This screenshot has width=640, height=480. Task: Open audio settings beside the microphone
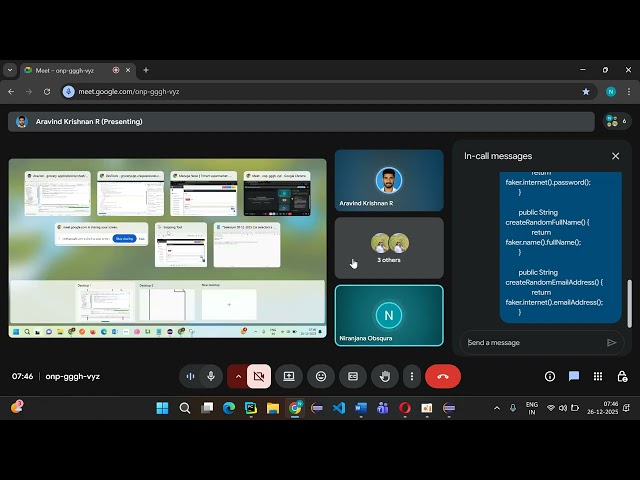pyautogui.click(x=190, y=376)
